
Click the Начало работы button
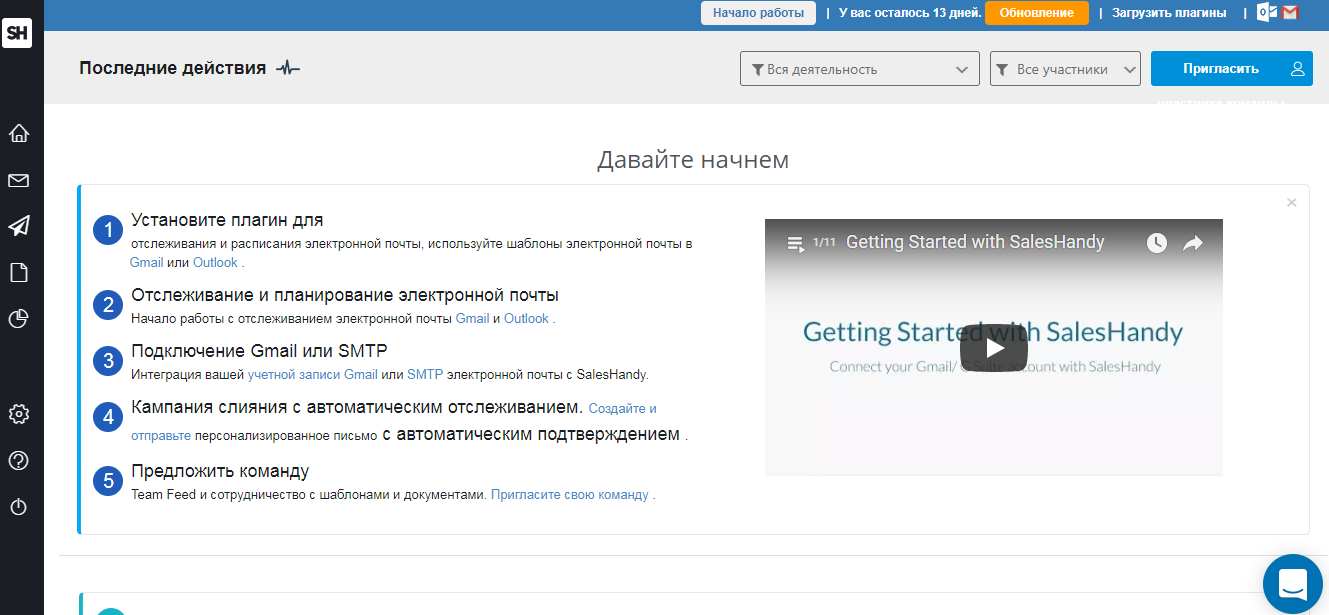tap(758, 13)
